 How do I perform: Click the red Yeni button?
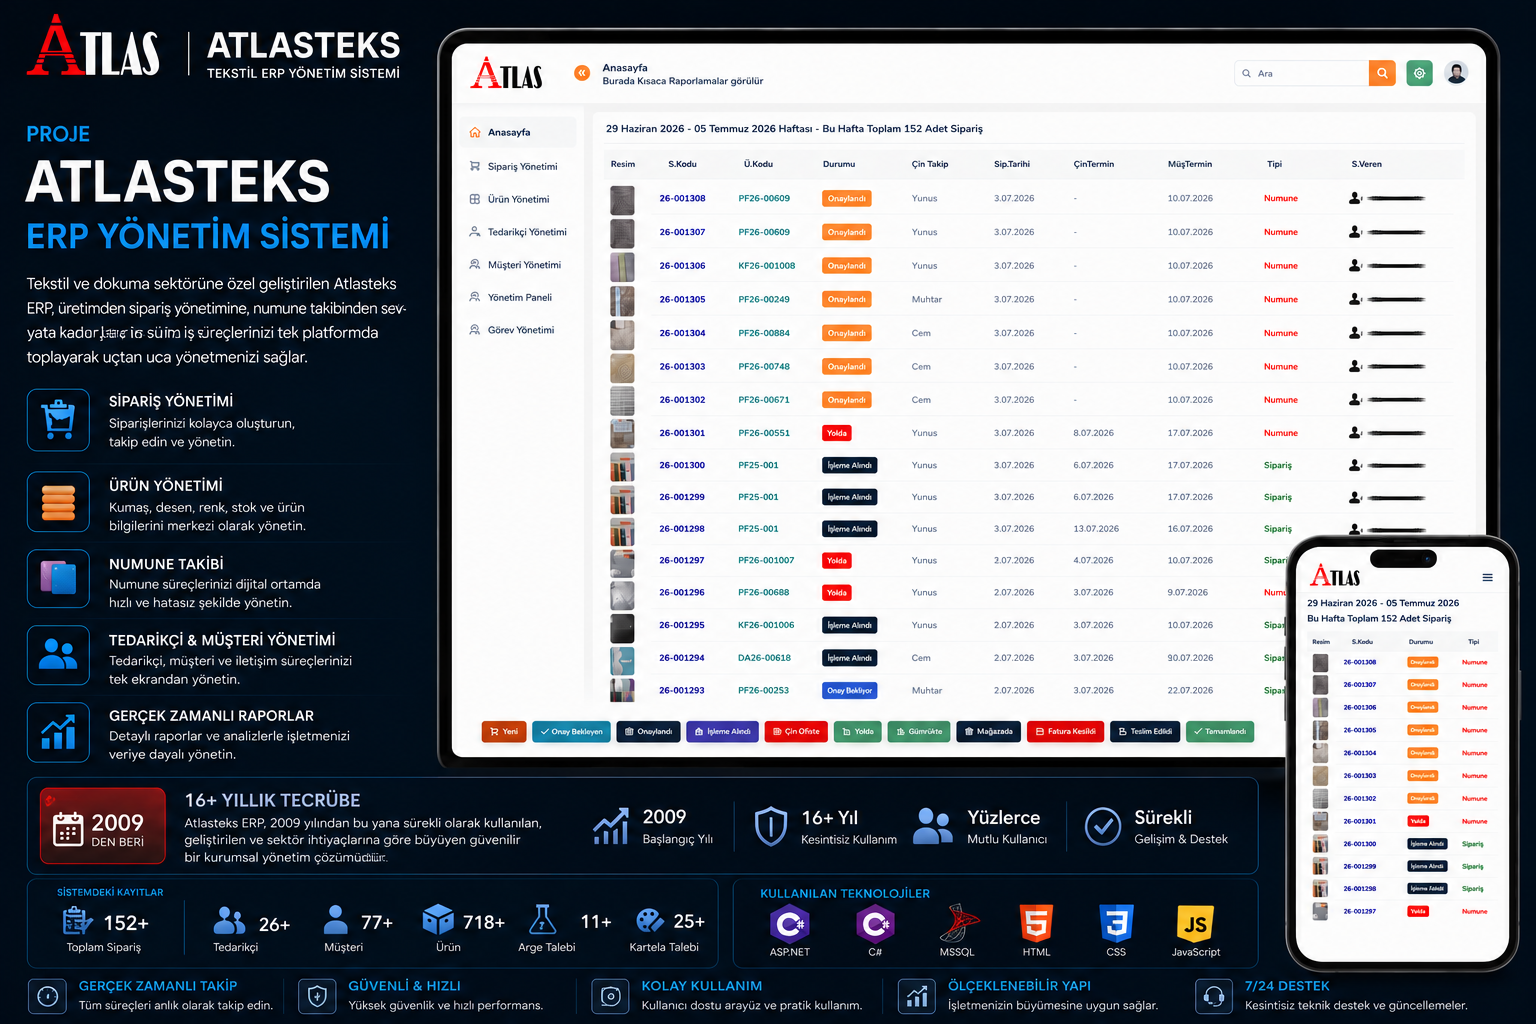tap(504, 732)
